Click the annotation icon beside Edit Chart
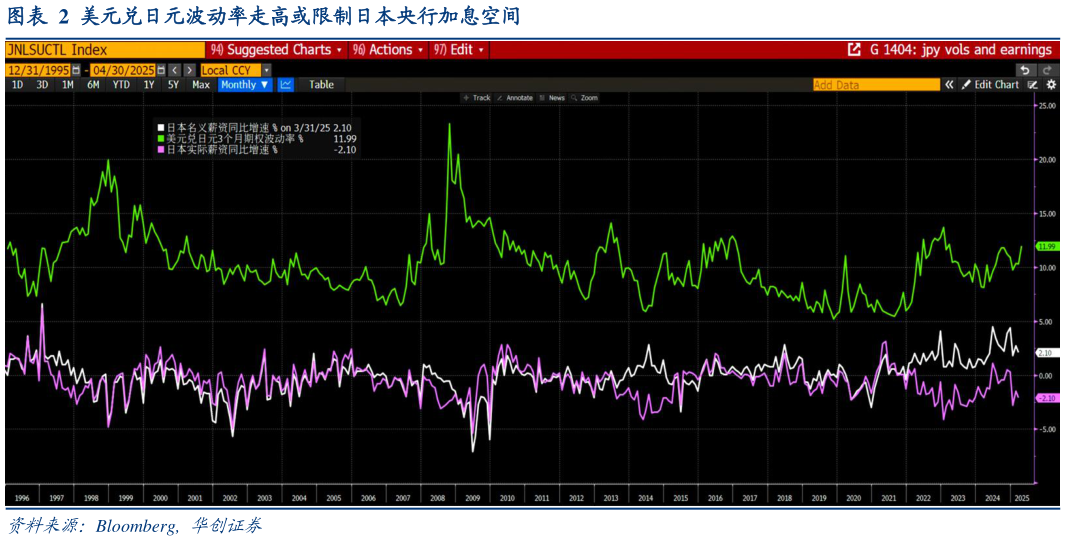Screen dimensions: 1066x541 click(1032, 85)
